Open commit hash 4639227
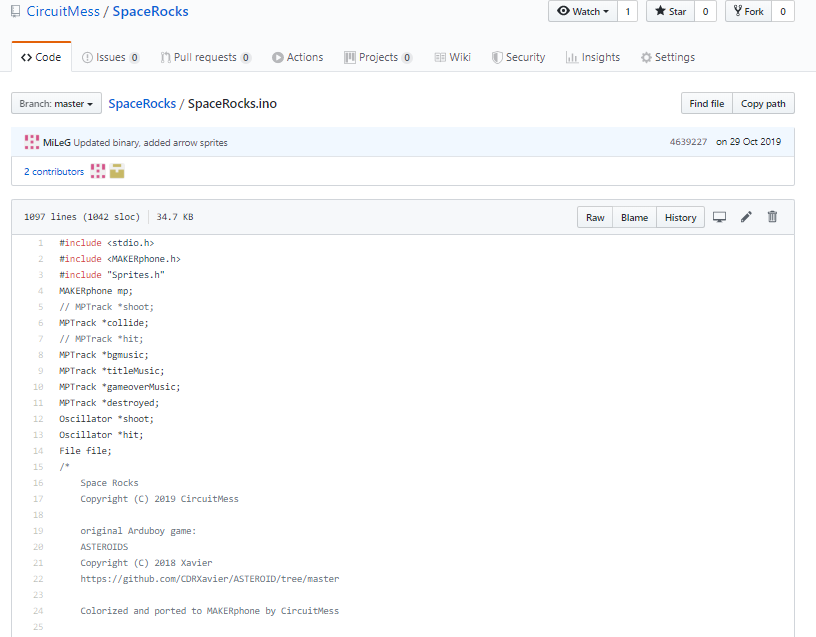 coord(688,142)
